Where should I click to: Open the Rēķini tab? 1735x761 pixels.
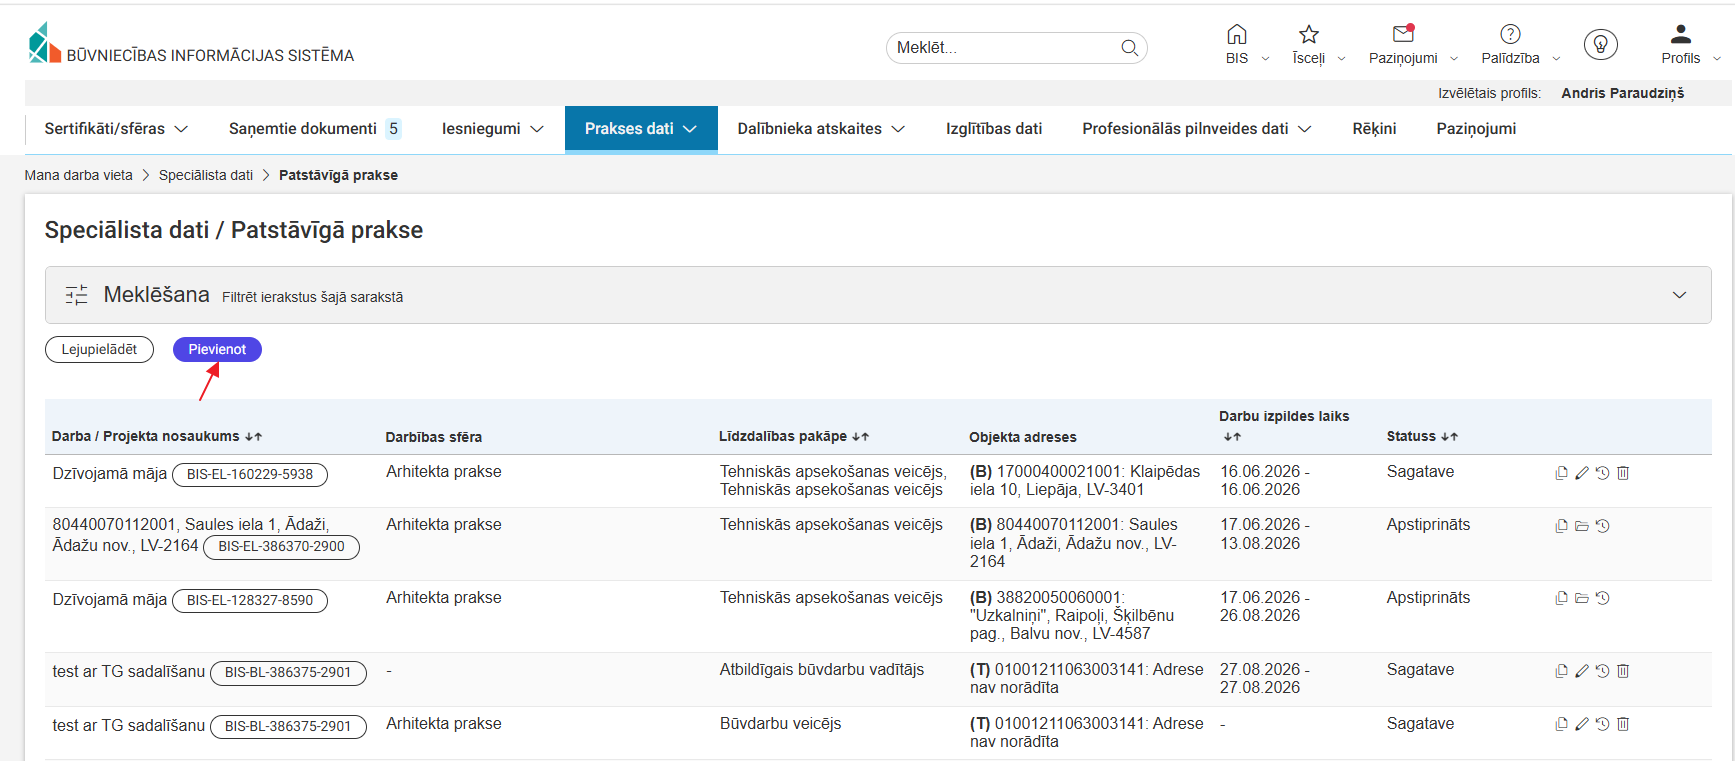point(1374,129)
